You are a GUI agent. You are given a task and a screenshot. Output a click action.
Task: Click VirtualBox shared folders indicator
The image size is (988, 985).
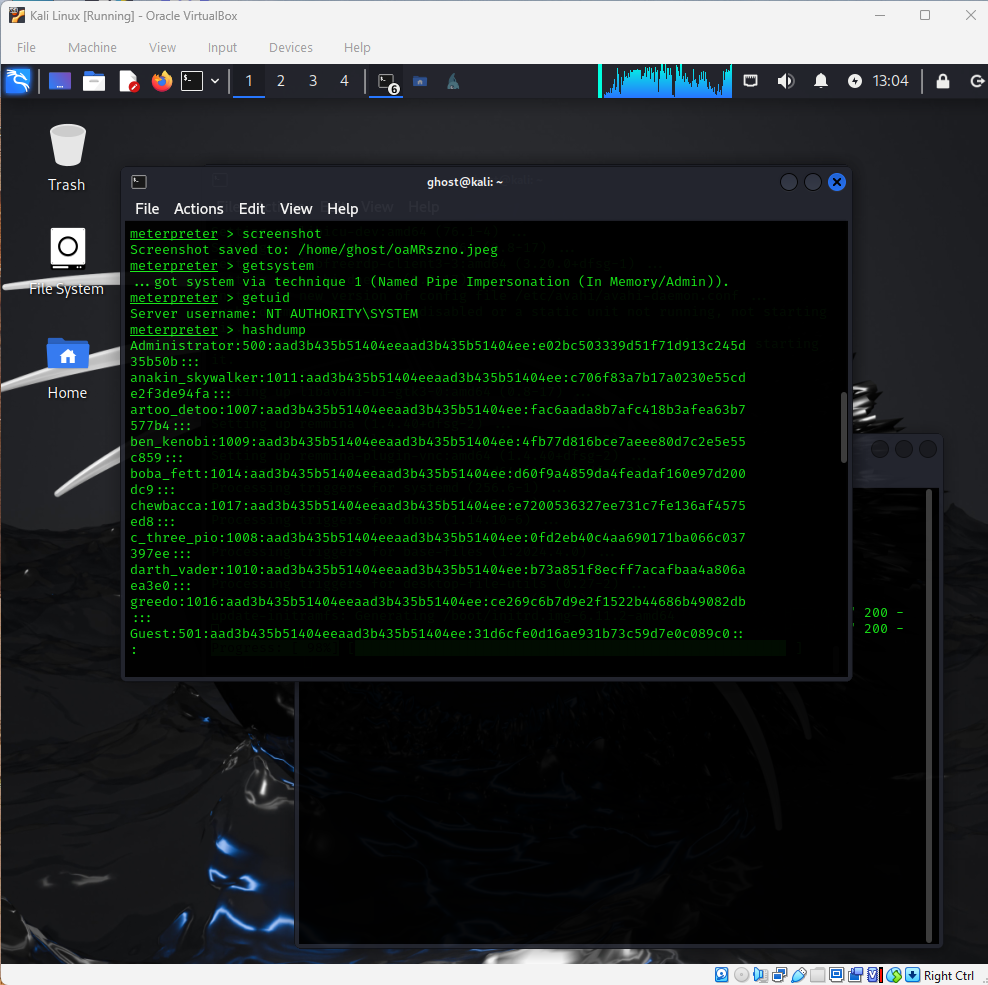(817, 975)
